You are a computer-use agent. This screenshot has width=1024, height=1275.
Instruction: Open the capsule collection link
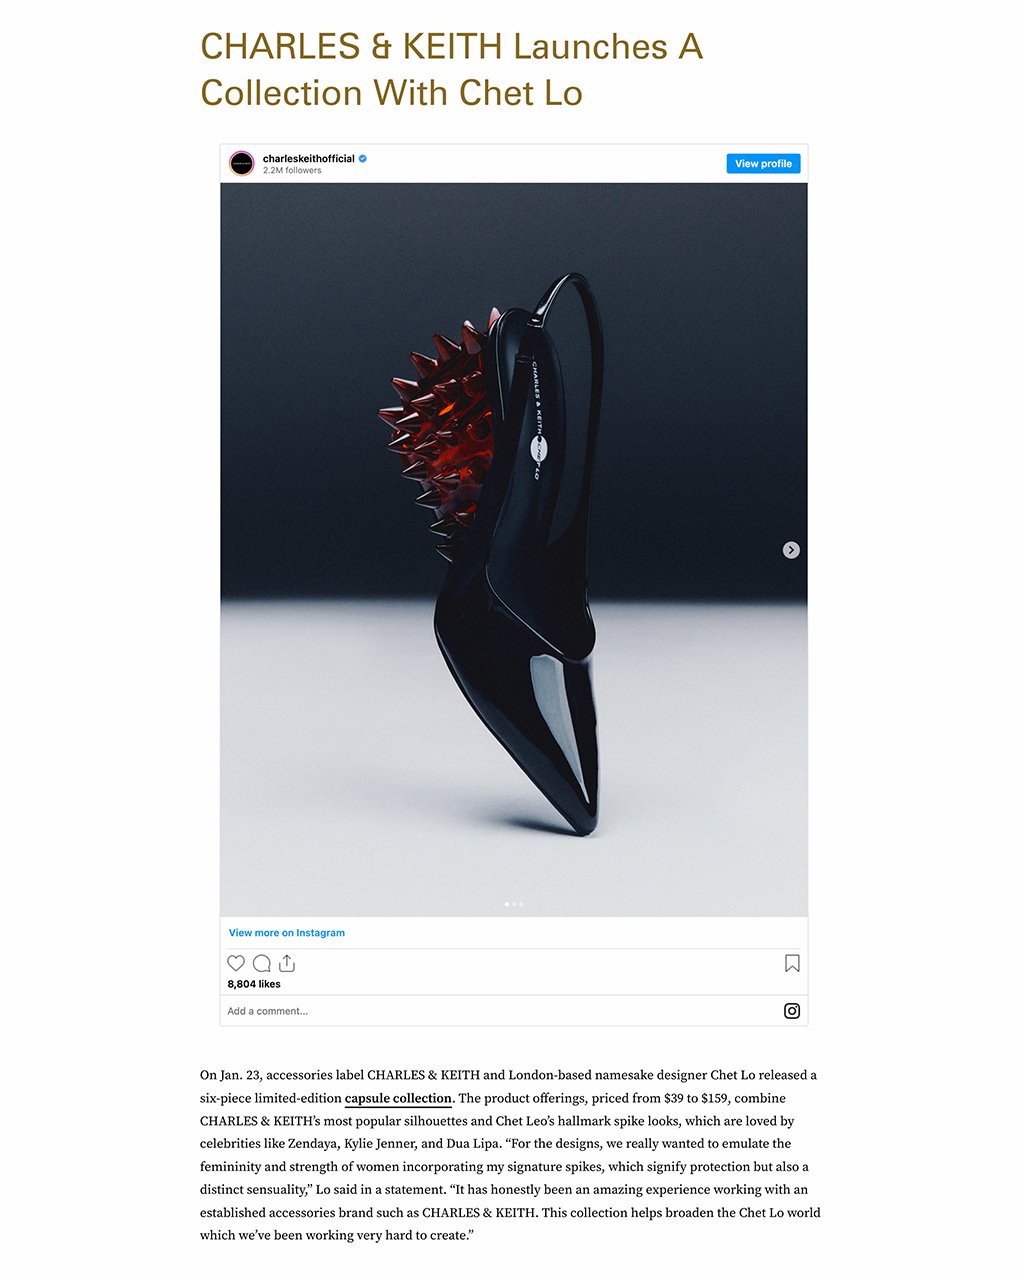pyautogui.click(x=398, y=1098)
